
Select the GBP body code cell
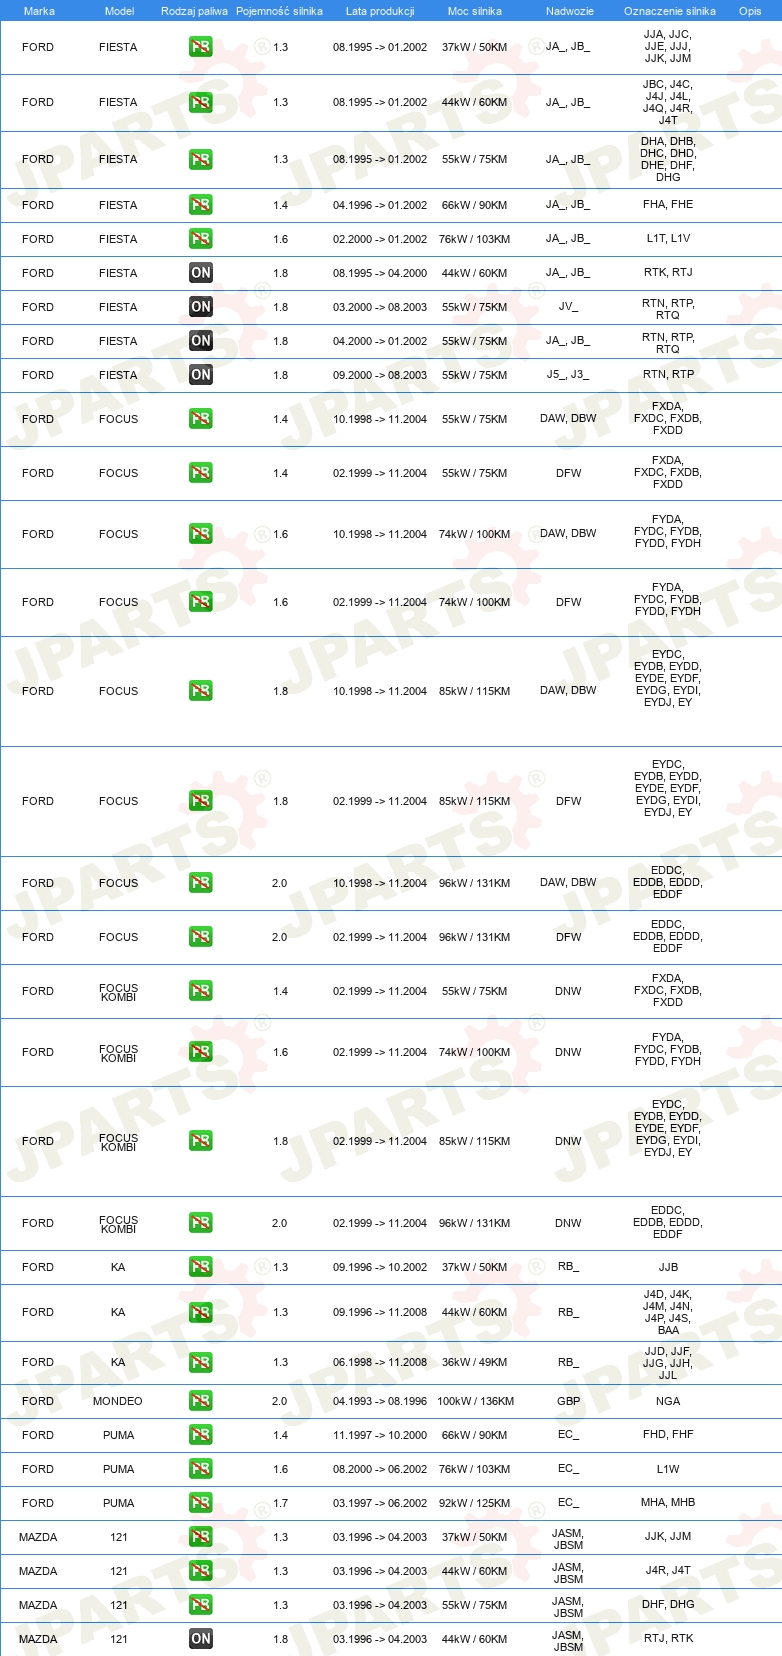tap(568, 1401)
